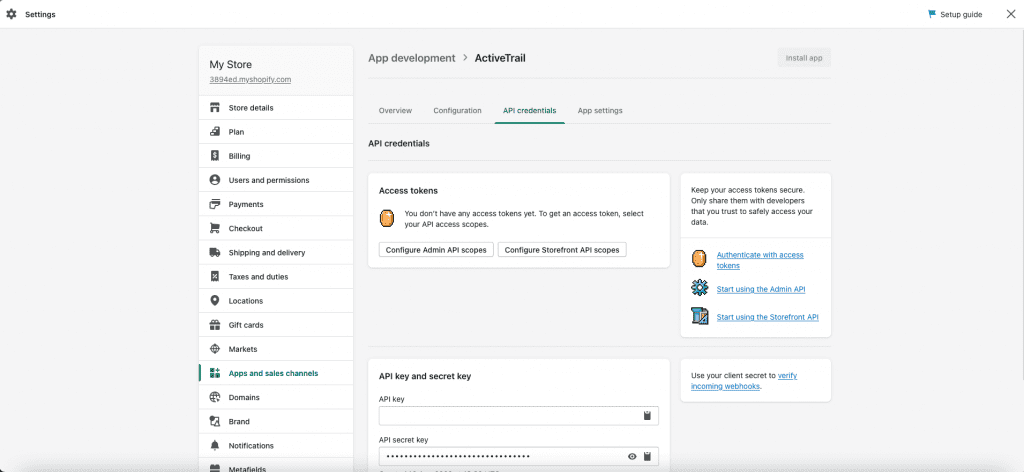
Task: Click the Shipping and delivery truck icon
Action: click(215, 253)
